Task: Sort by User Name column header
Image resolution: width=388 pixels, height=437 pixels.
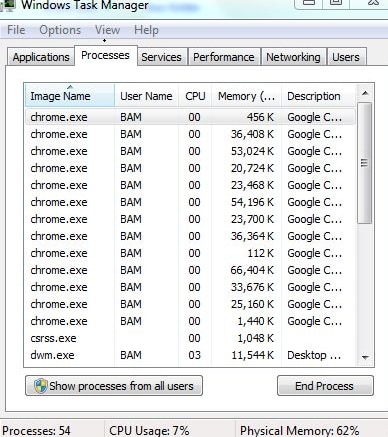Action: pos(146,96)
